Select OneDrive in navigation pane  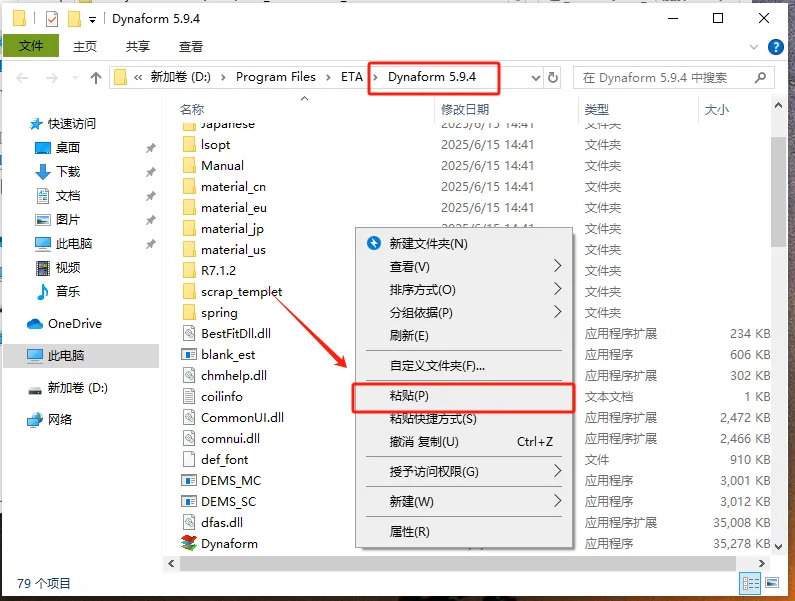click(75, 324)
